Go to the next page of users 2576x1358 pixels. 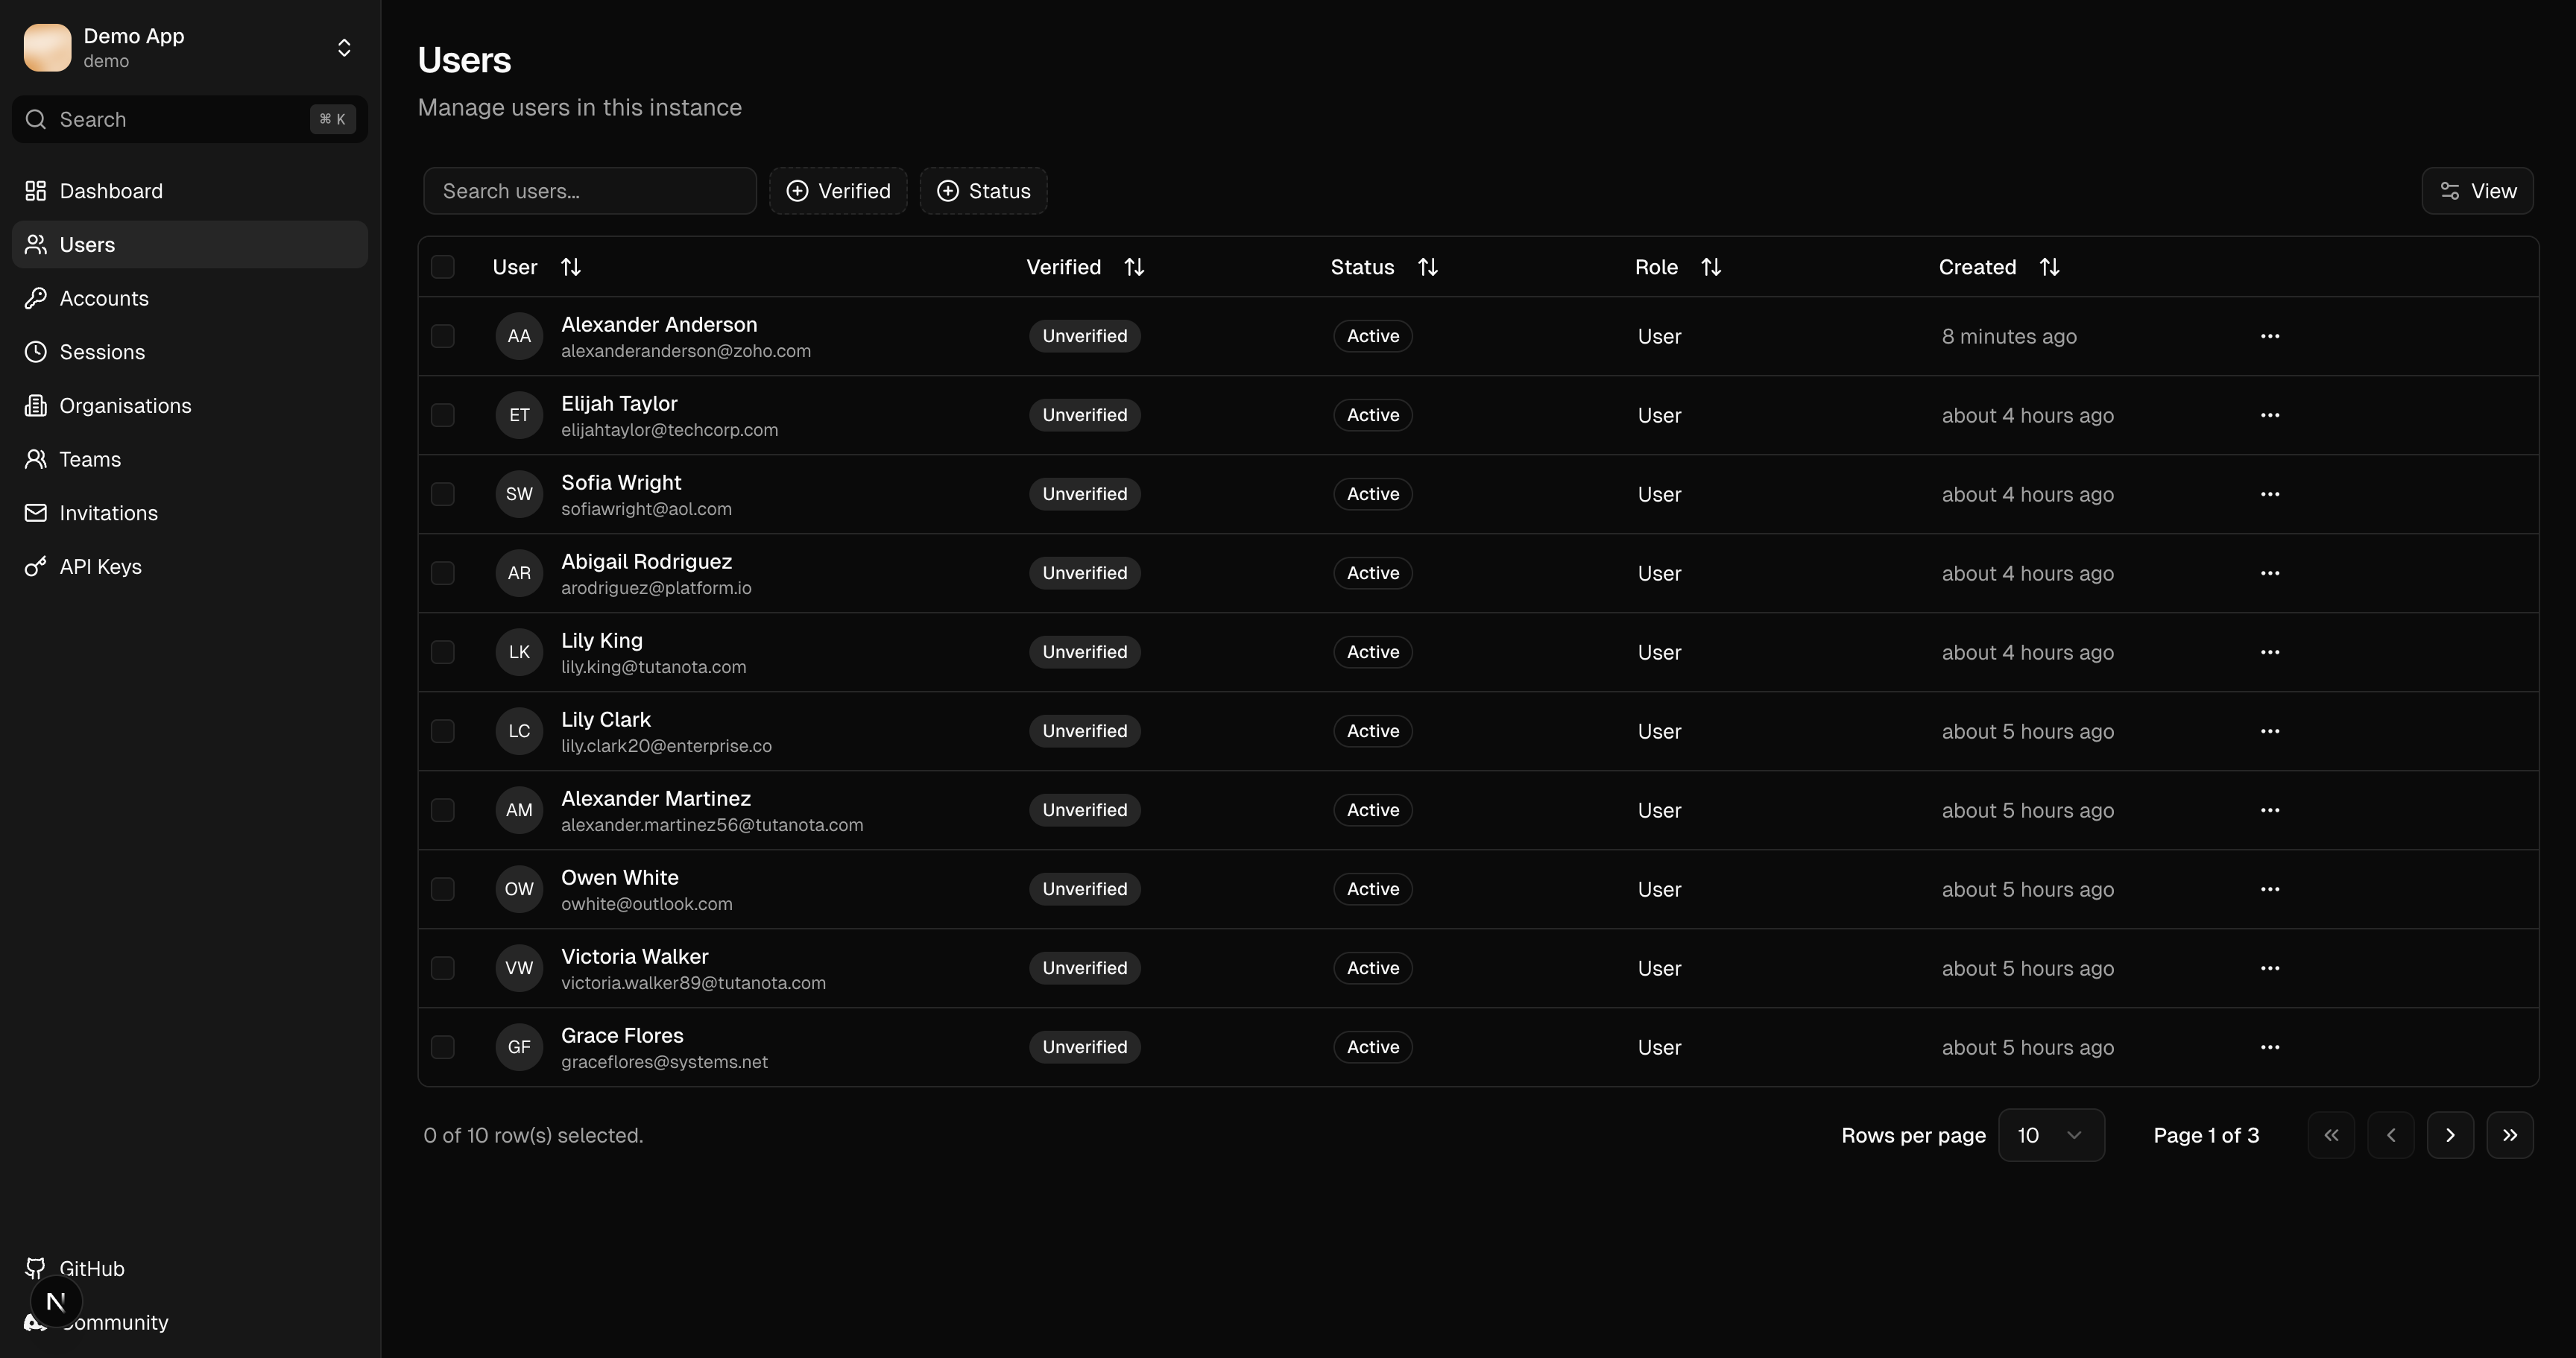click(x=2450, y=1135)
